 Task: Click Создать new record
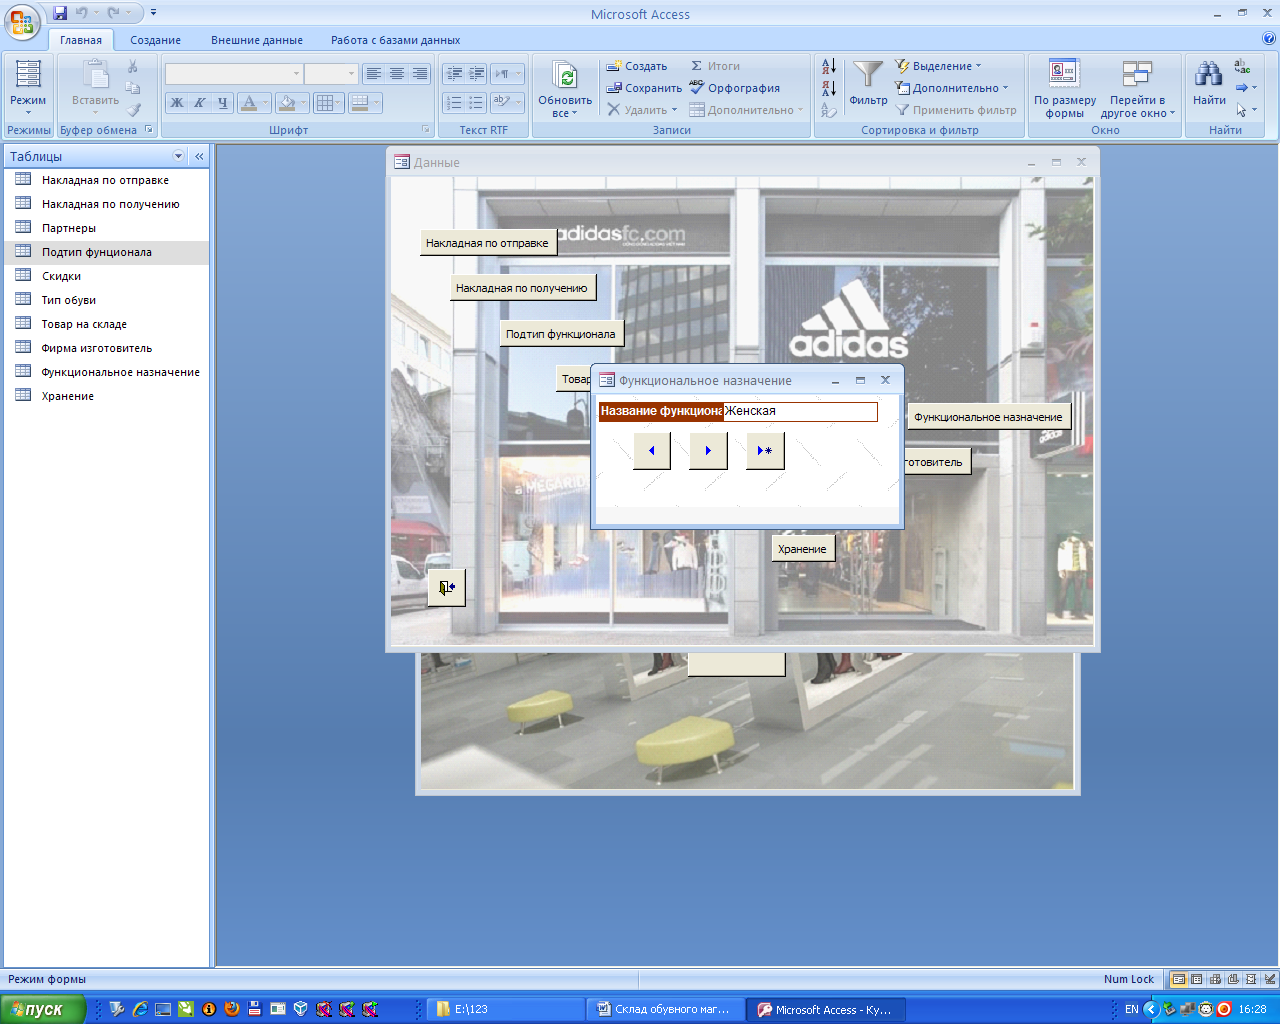click(637, 66)
